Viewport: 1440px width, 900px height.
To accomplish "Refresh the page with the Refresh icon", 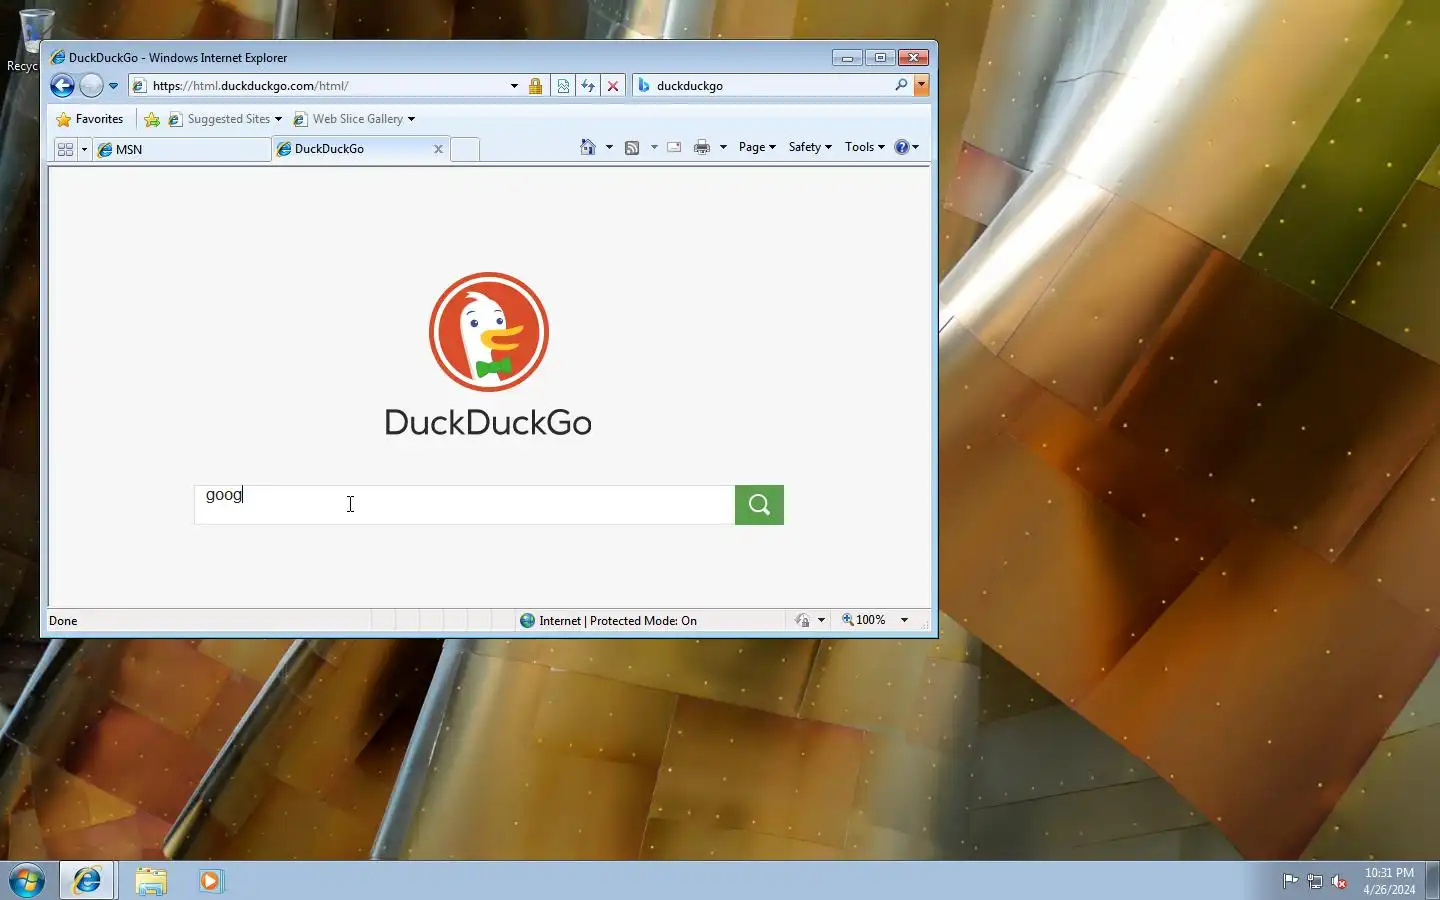I will [x=588, y=86].
